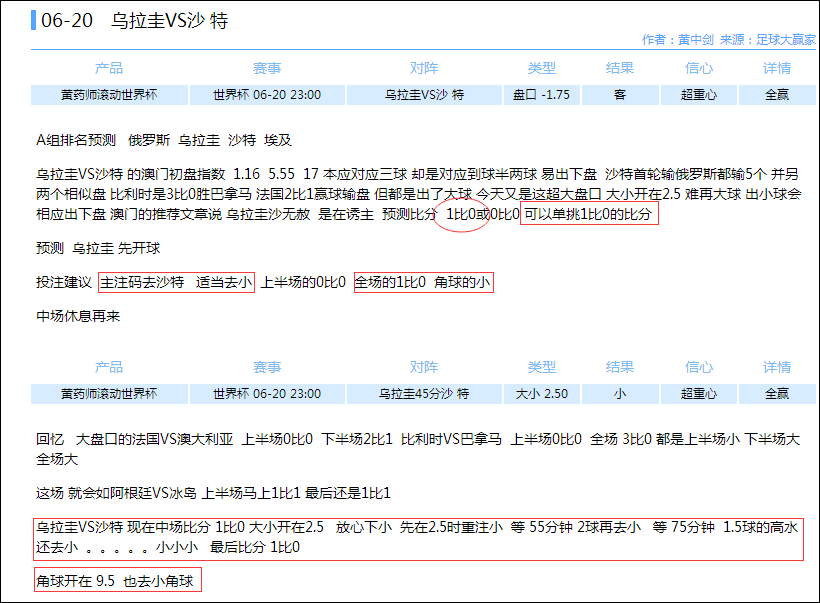This screenshot has width=820, height=603.
Task: Click the 产品 header in the second table
Action: tap(109, 367)
